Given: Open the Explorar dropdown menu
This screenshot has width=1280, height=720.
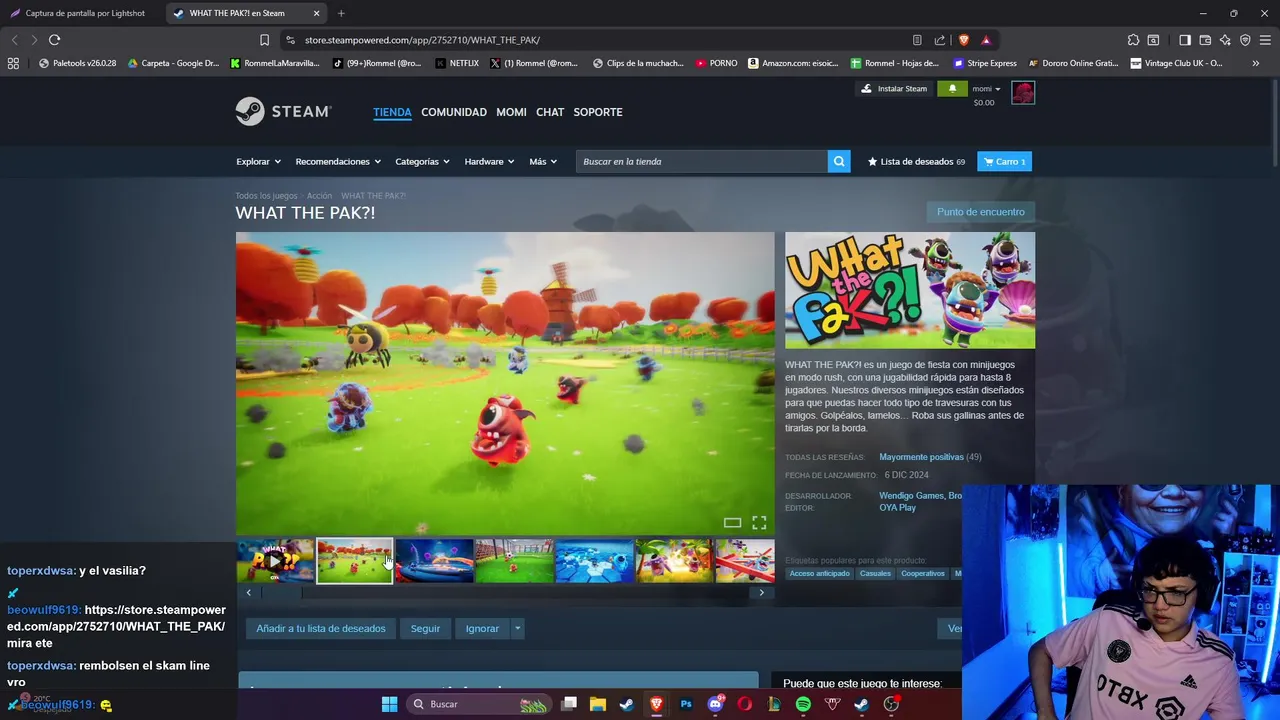Looking at the screenshot, I should (x=258, y=161).
